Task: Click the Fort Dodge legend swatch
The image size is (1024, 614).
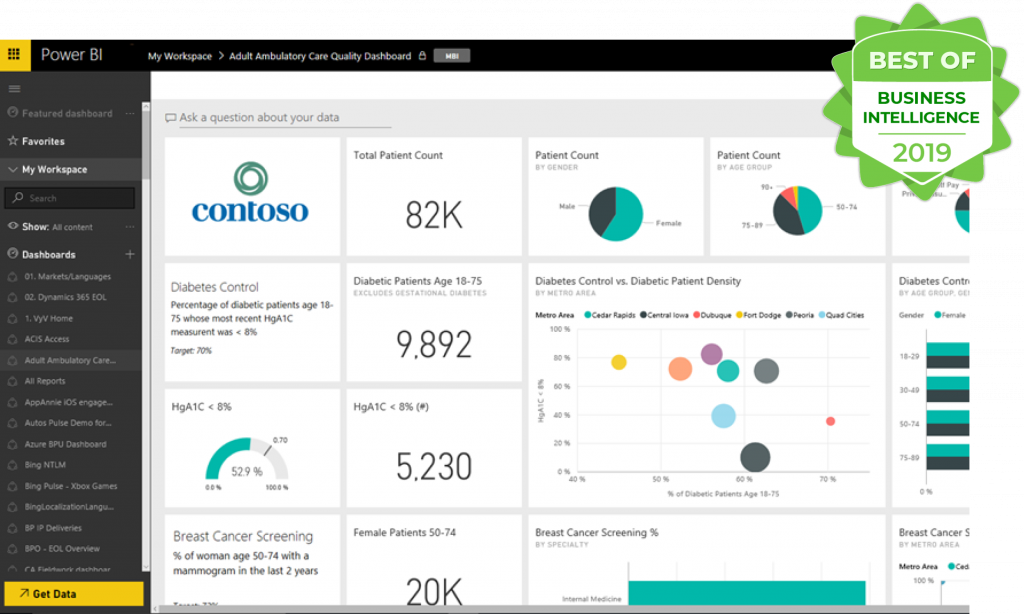Action: click(739, 315)
